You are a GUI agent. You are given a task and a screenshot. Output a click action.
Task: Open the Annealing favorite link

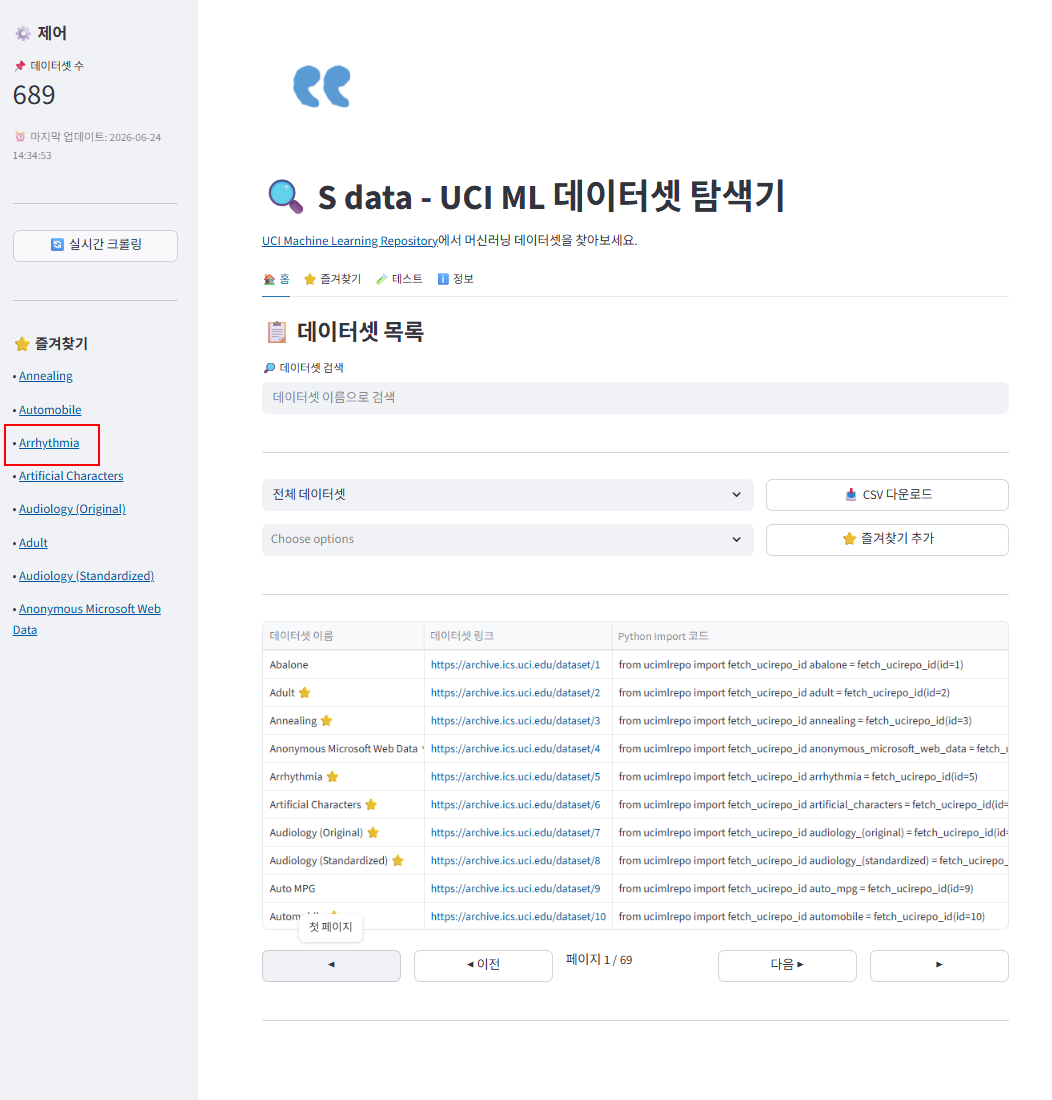click(x=46, y=376)
